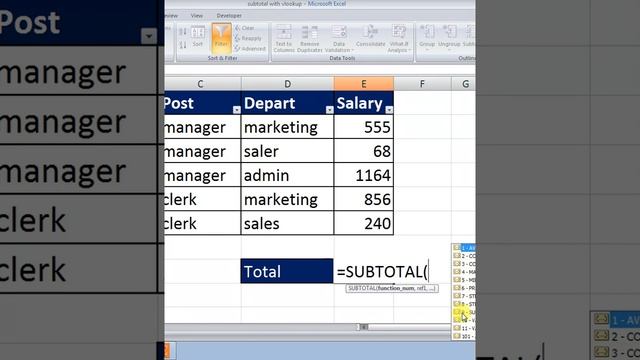Screen dimensions: 640x360
Task: Click the Total label cell
Action: click(x=287, y=271)
